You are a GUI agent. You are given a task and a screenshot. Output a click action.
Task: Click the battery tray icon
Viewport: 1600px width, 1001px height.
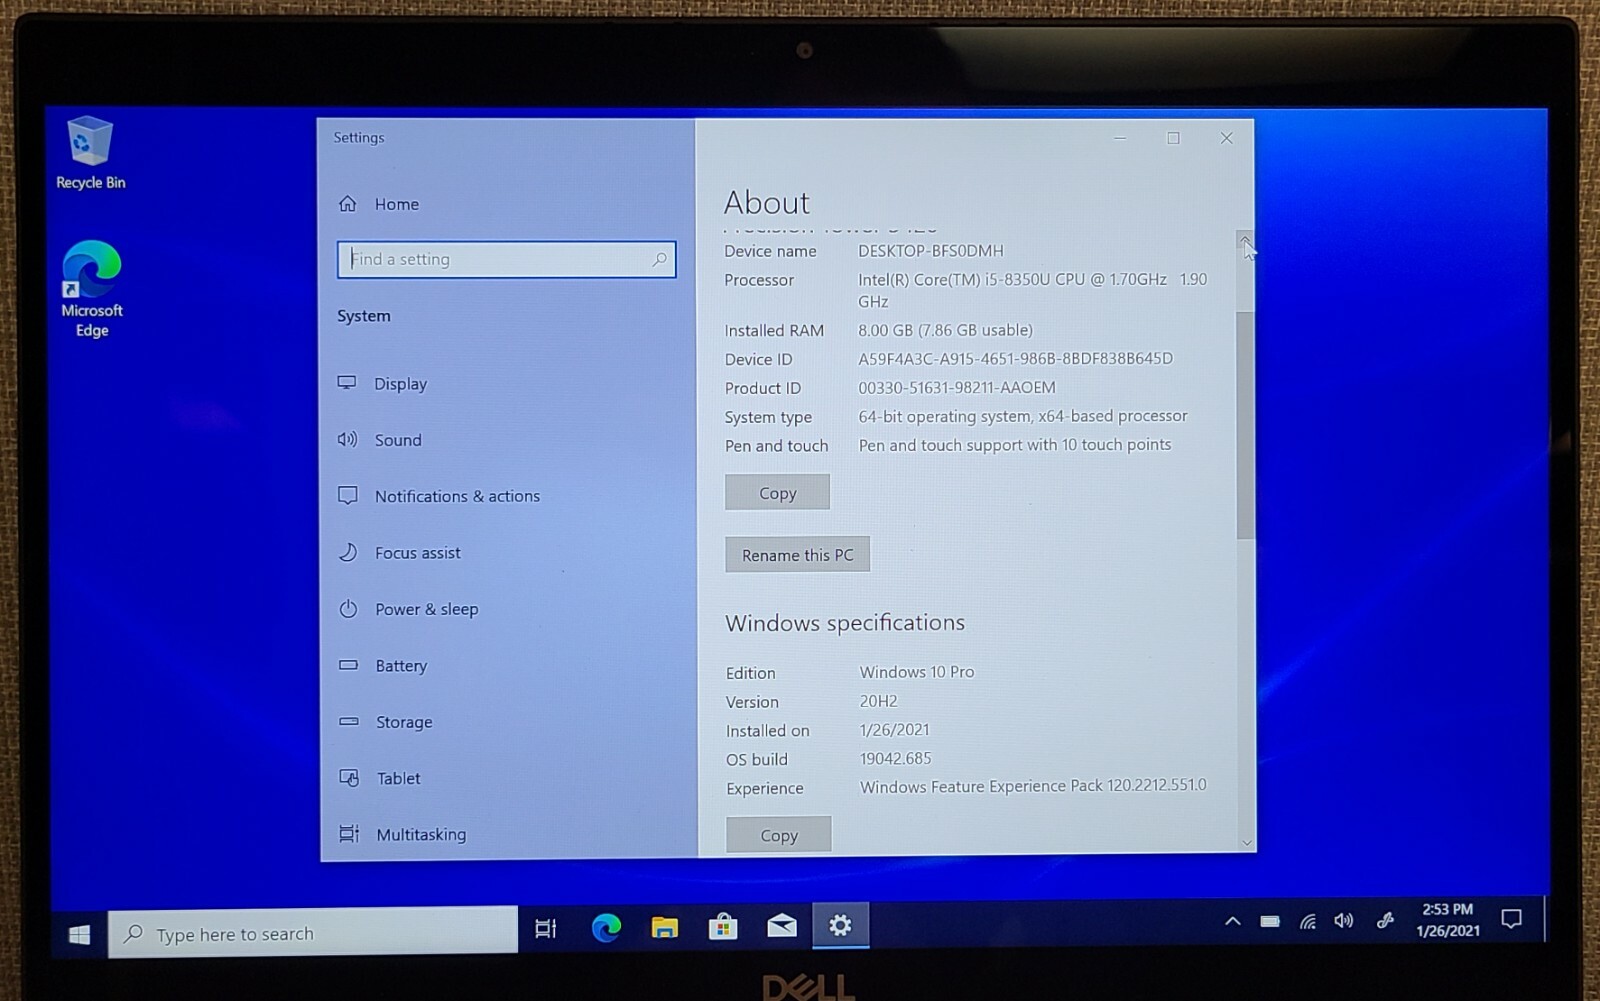[x=1270, y=921]
